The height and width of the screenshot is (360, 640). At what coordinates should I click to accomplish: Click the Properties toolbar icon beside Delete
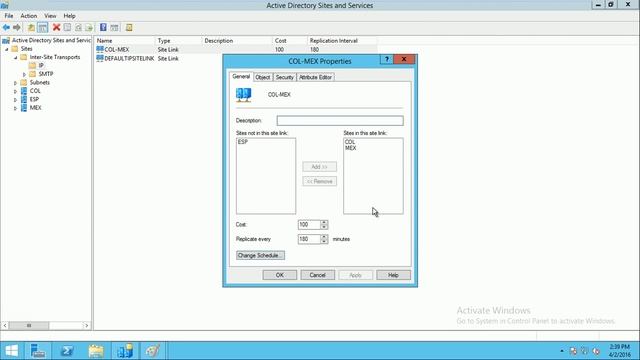(67, 27)
